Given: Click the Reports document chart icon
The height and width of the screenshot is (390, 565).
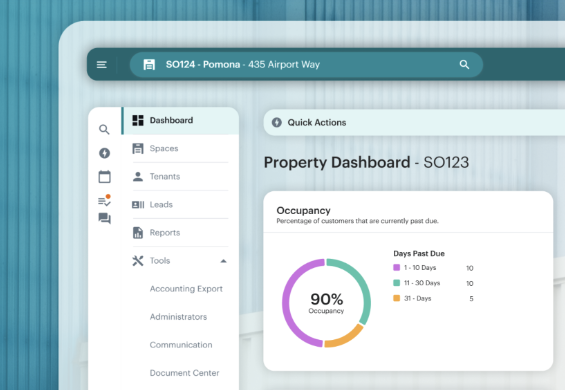Looking at the screenshot, I should point(138,233).
